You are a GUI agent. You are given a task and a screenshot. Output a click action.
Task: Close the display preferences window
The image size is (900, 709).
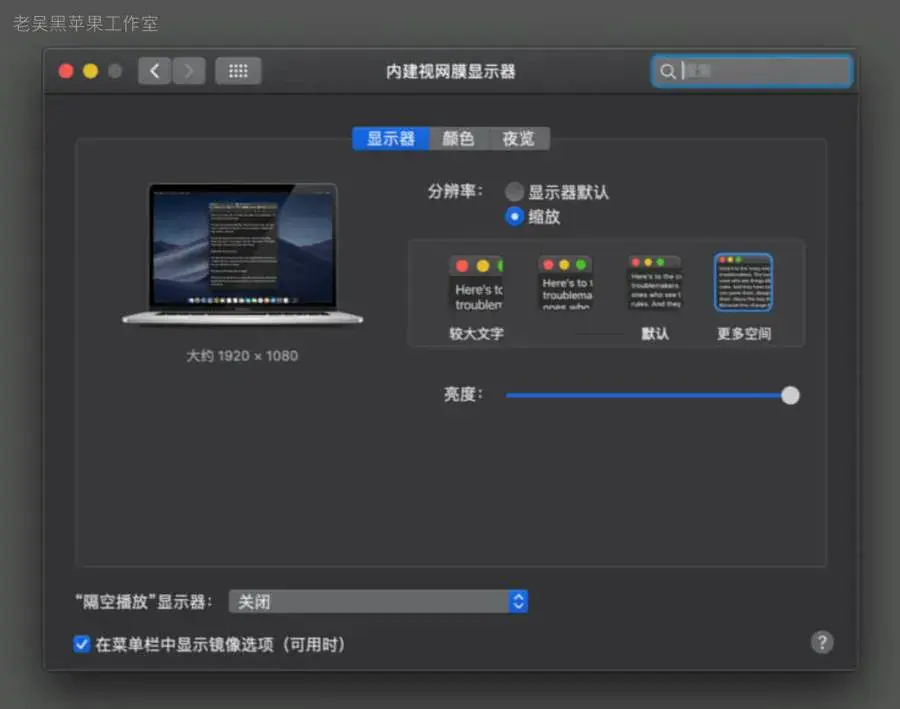point(66,71)
